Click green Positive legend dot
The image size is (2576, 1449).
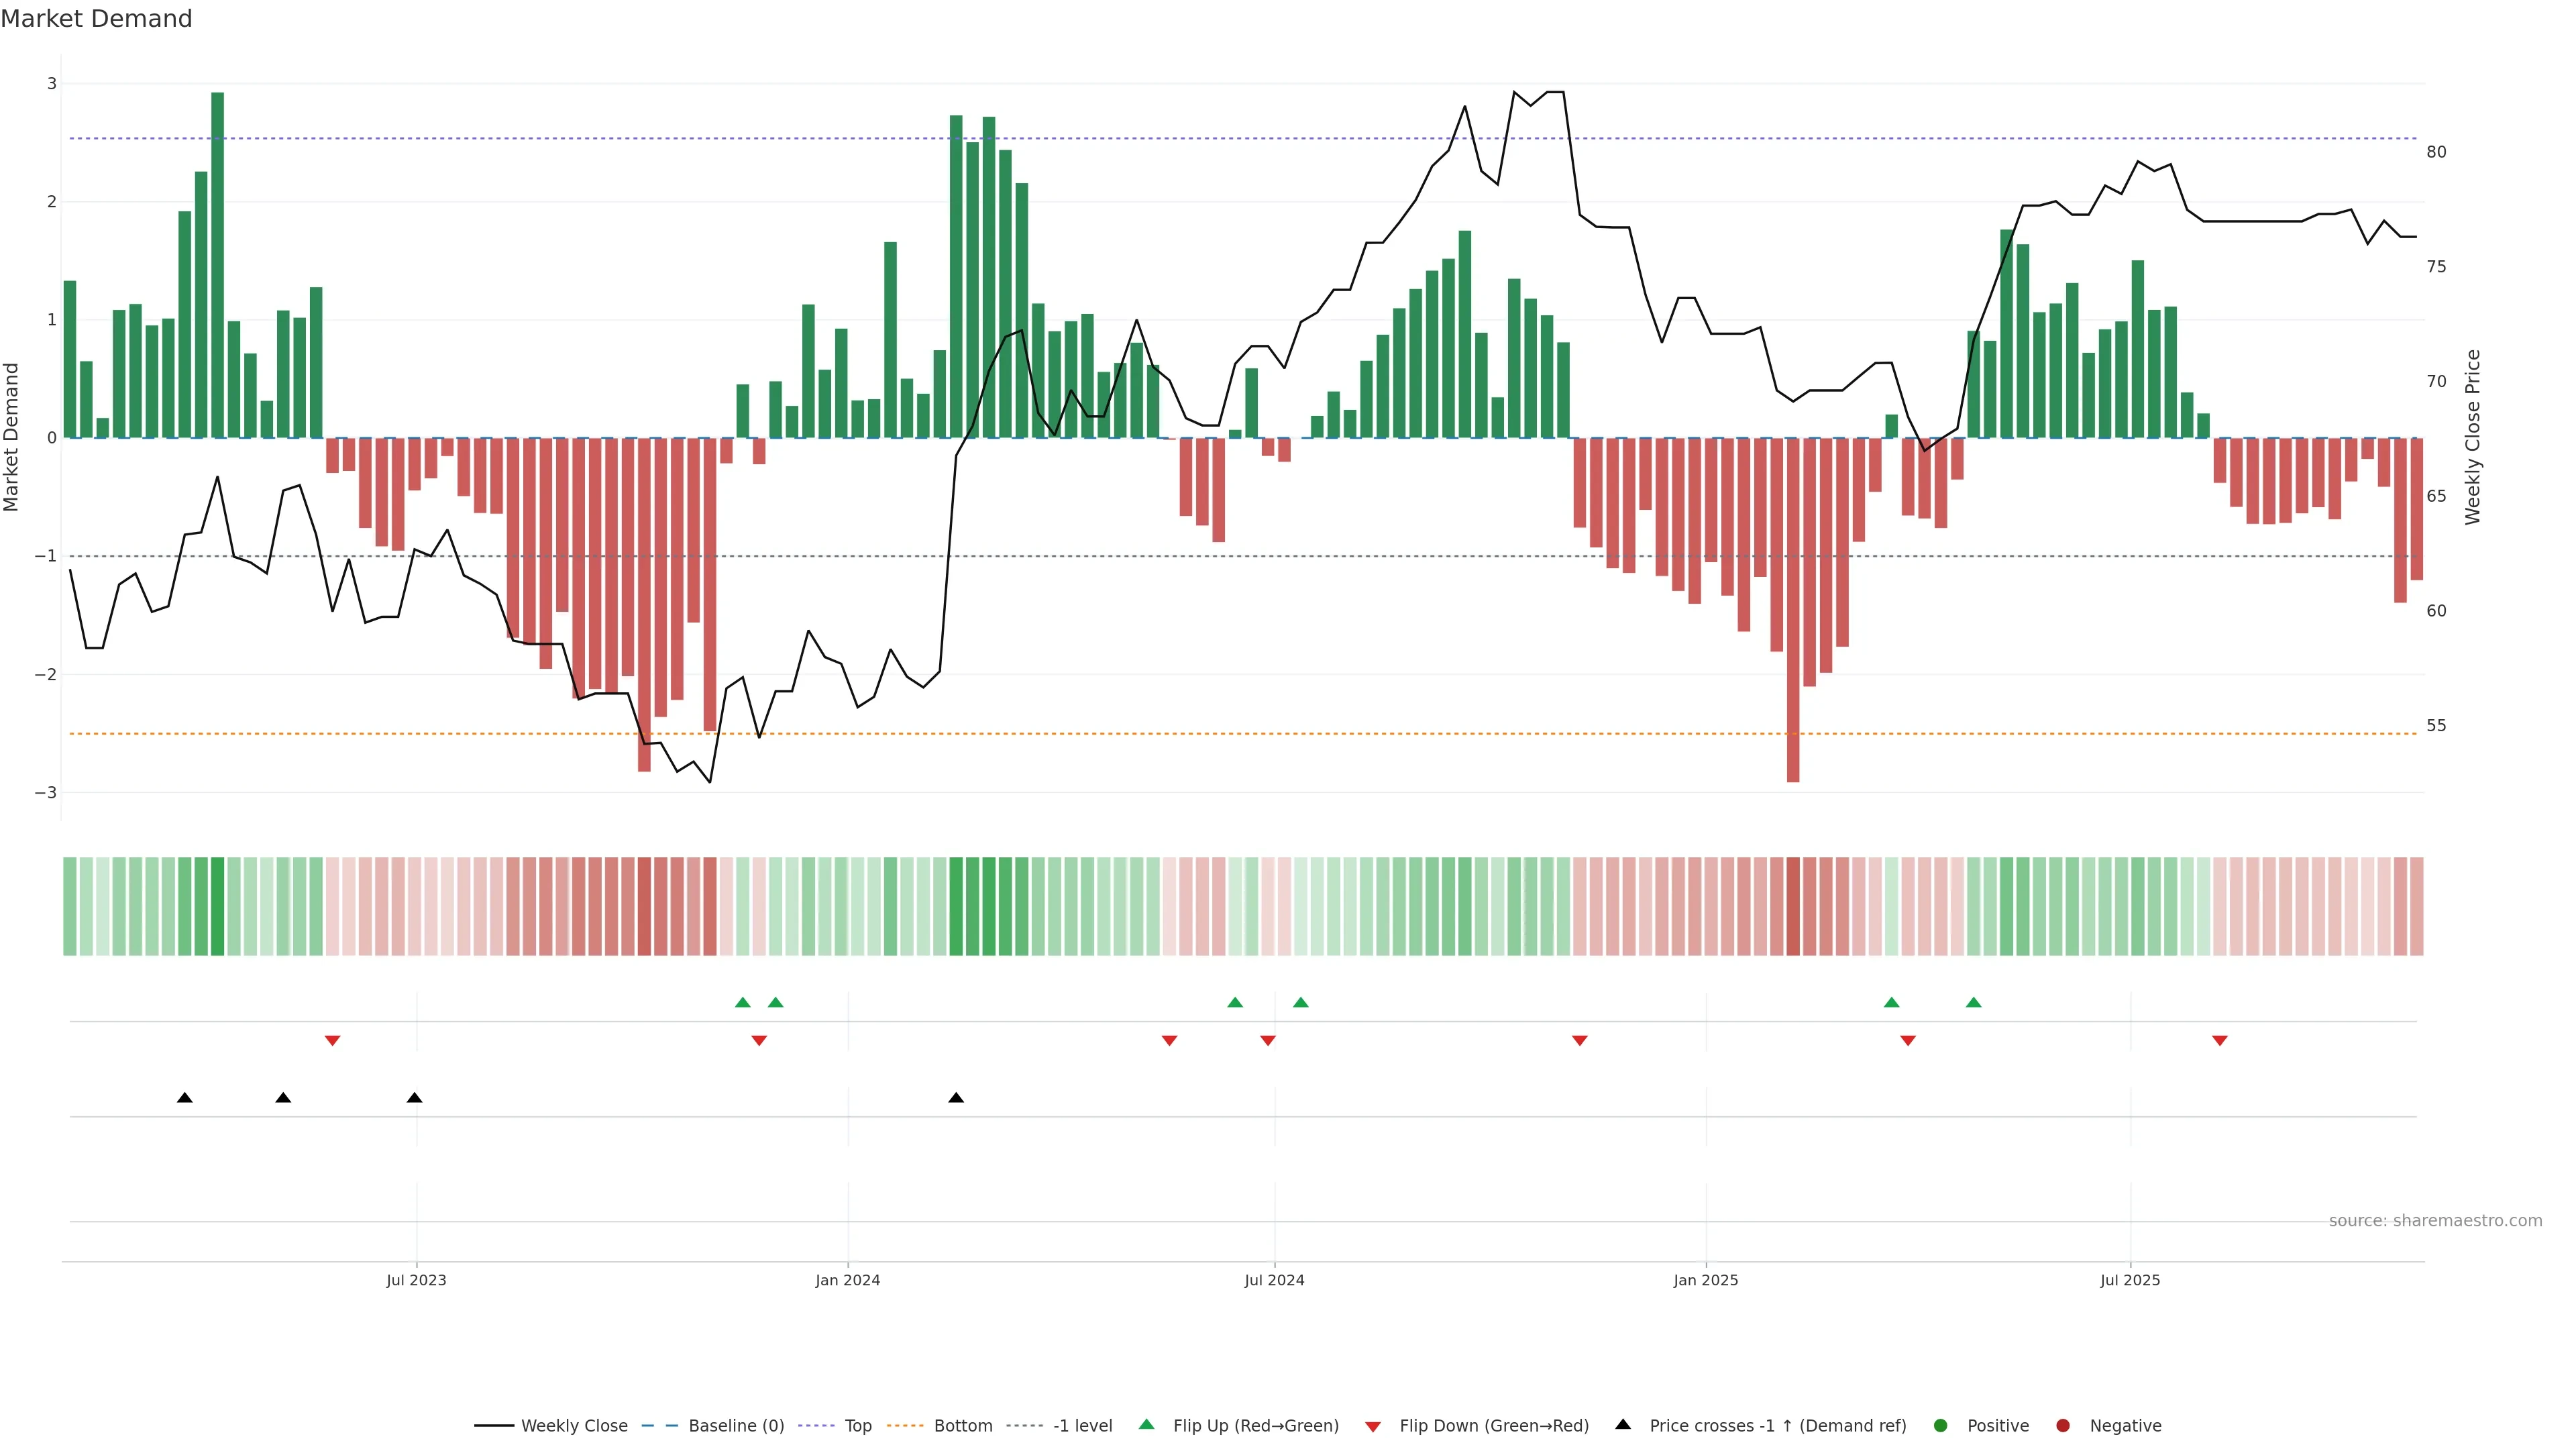(1941, 1426)
